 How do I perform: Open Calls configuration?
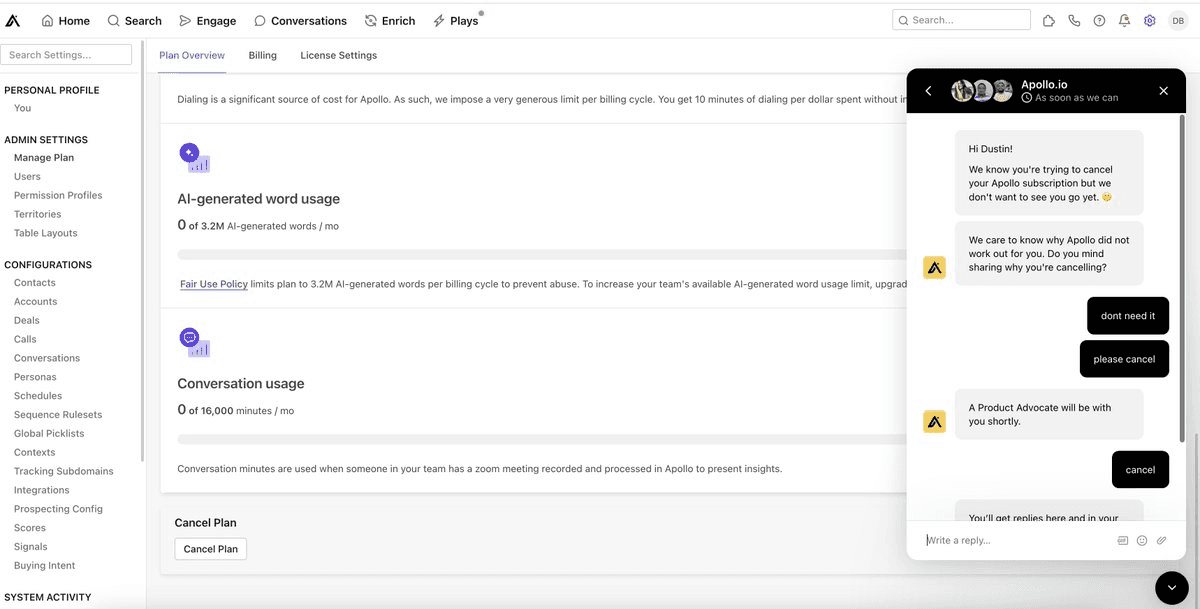coord(25,340)
